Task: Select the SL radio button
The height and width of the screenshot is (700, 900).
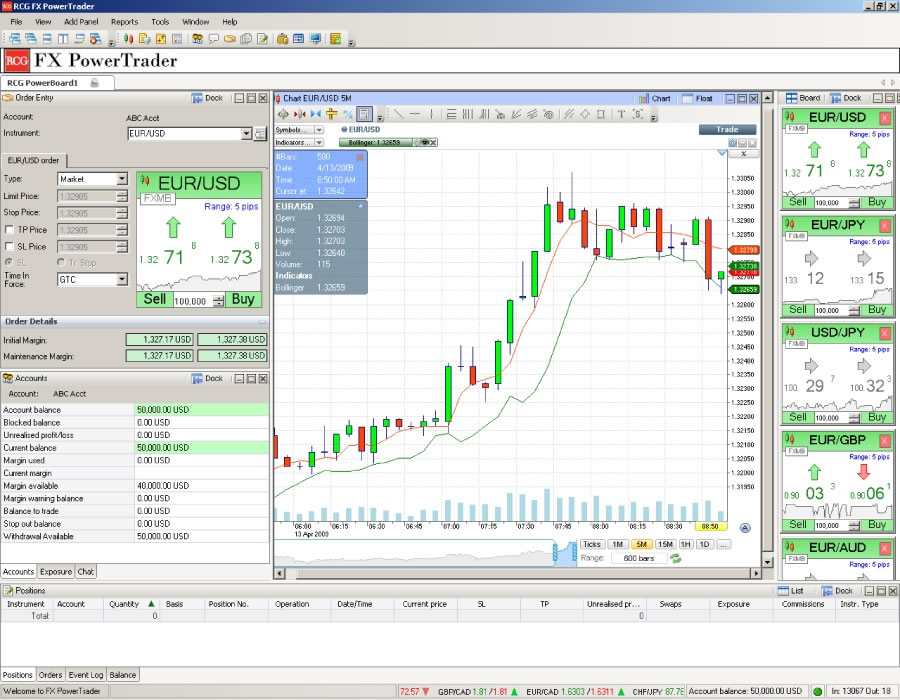Action: (9, 262)
